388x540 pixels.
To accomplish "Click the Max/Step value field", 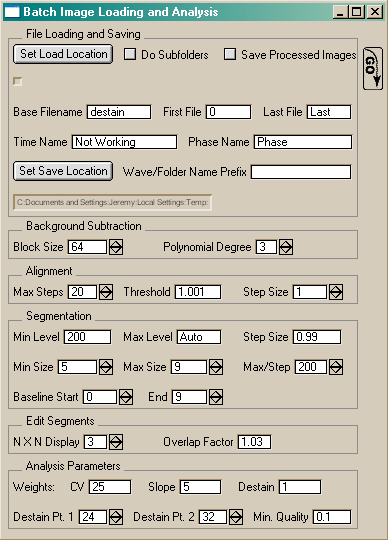I will [311, 367].
